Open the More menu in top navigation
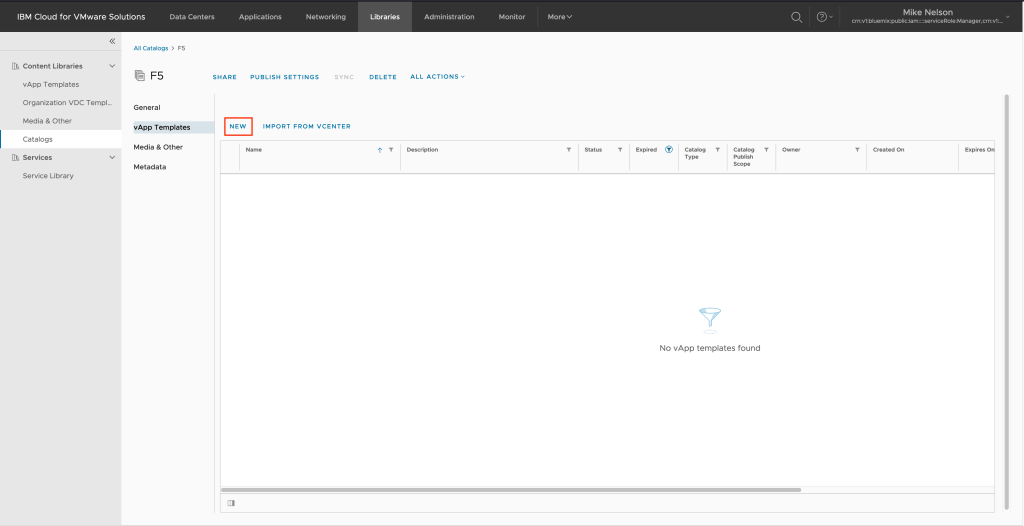The height and width of the screenshot is (526, 1024). pos(560,17)
